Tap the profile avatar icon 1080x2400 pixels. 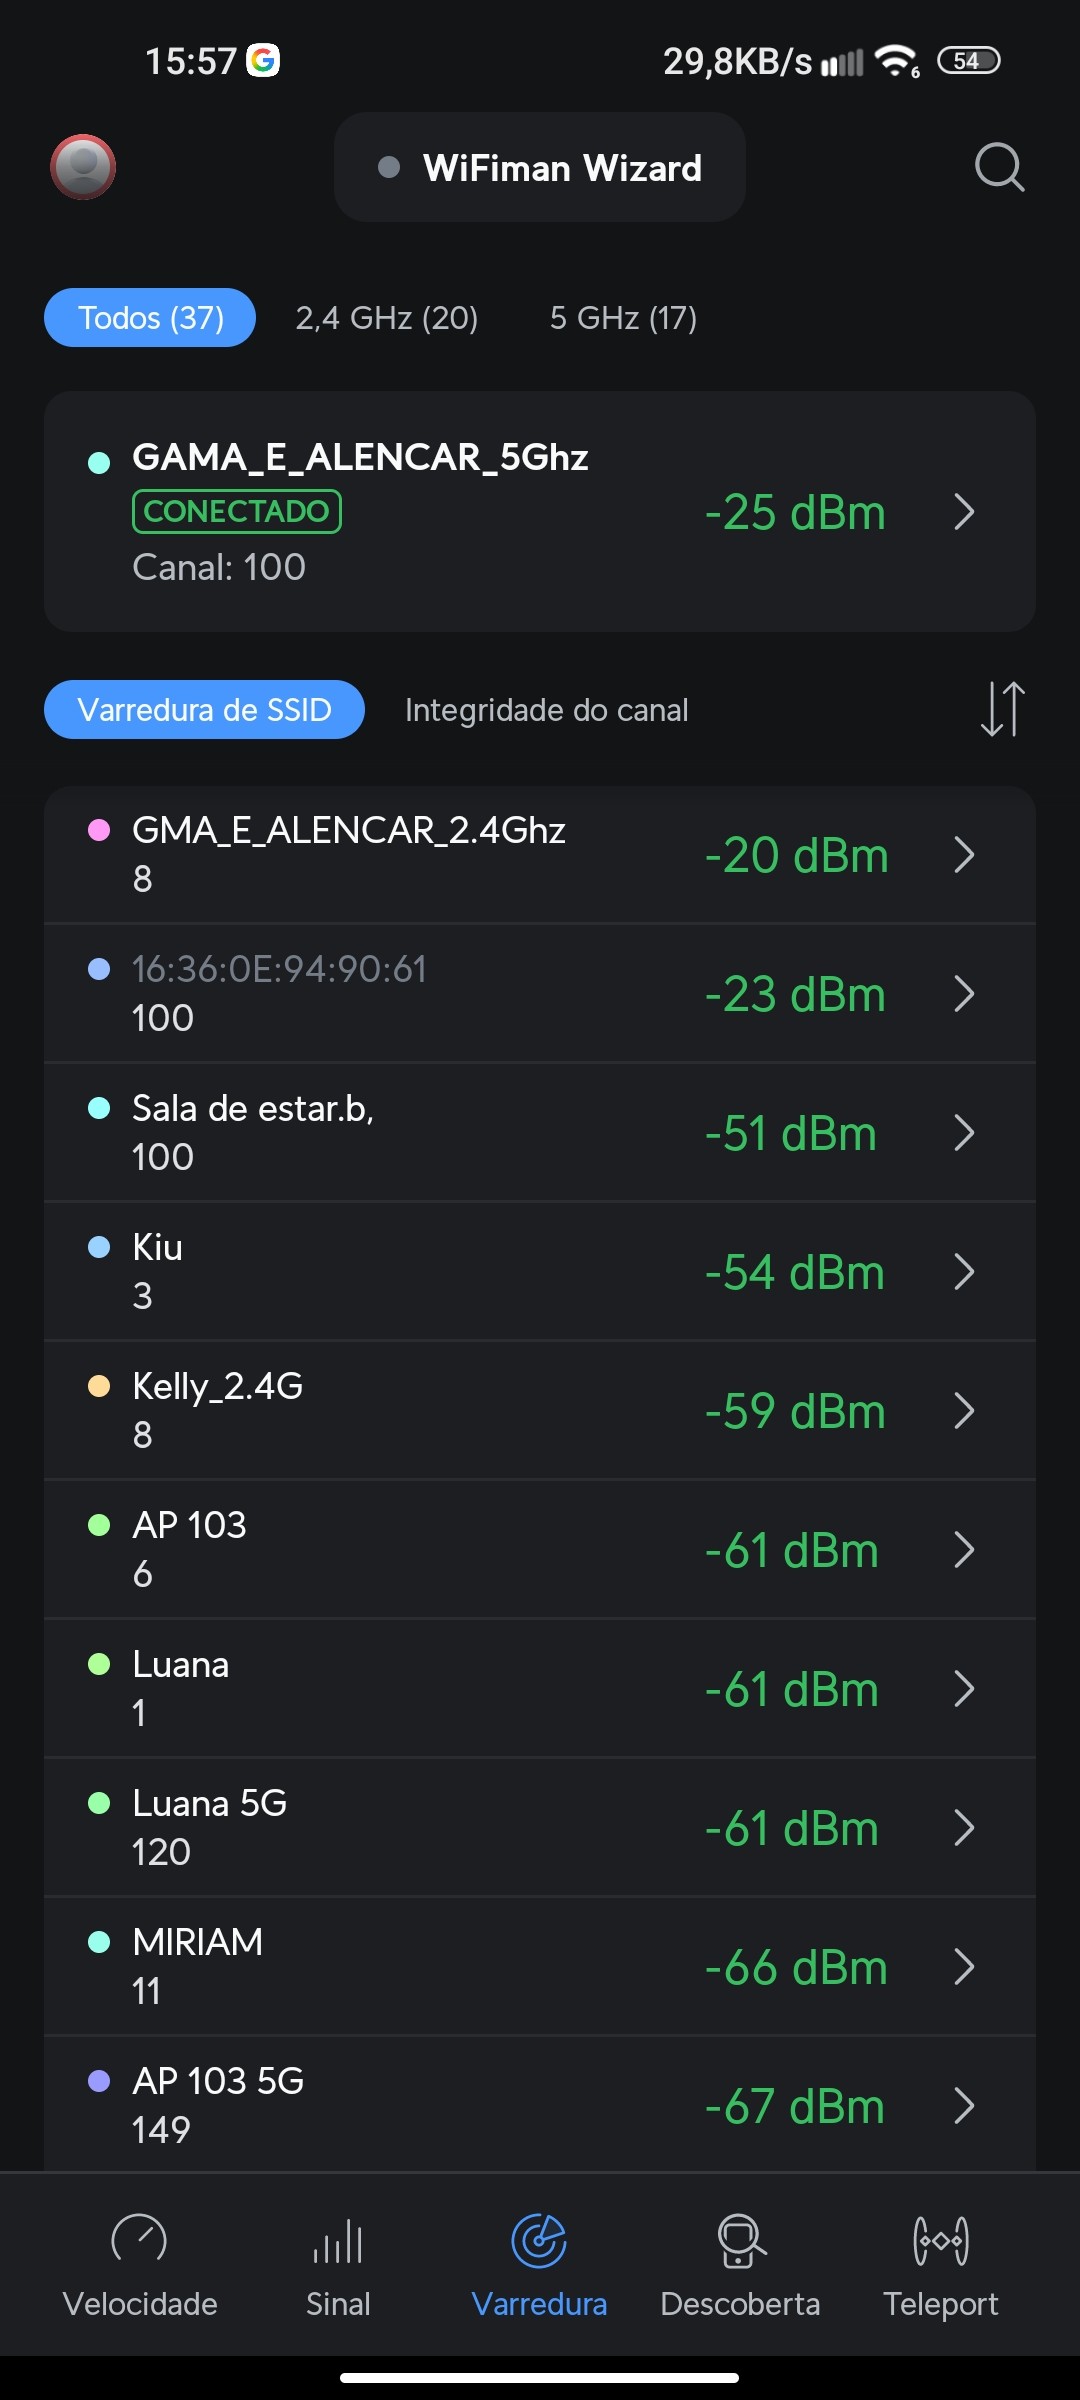(83, 167)
